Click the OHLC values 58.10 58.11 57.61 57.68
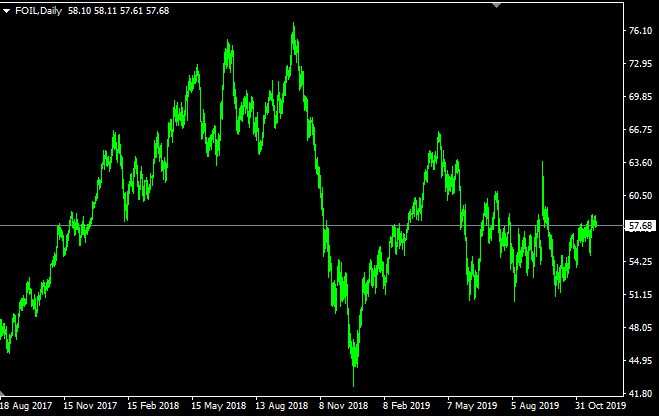The width and height of the screenshot is (659, 416). tap(119, 11)
